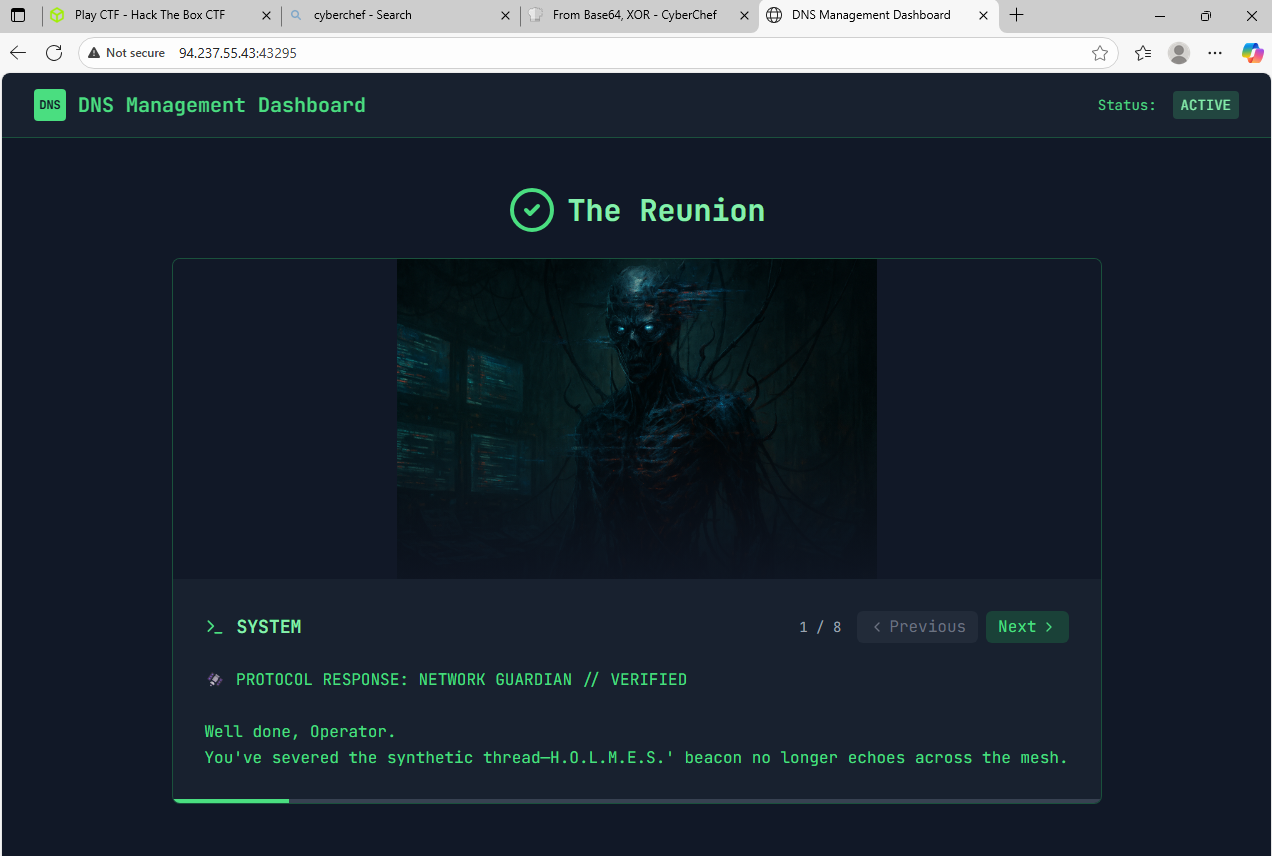The image size is (1272, 856).
Task: Reload the page with refresh icon
Action: pyautogui.click(x=54, y=53)
